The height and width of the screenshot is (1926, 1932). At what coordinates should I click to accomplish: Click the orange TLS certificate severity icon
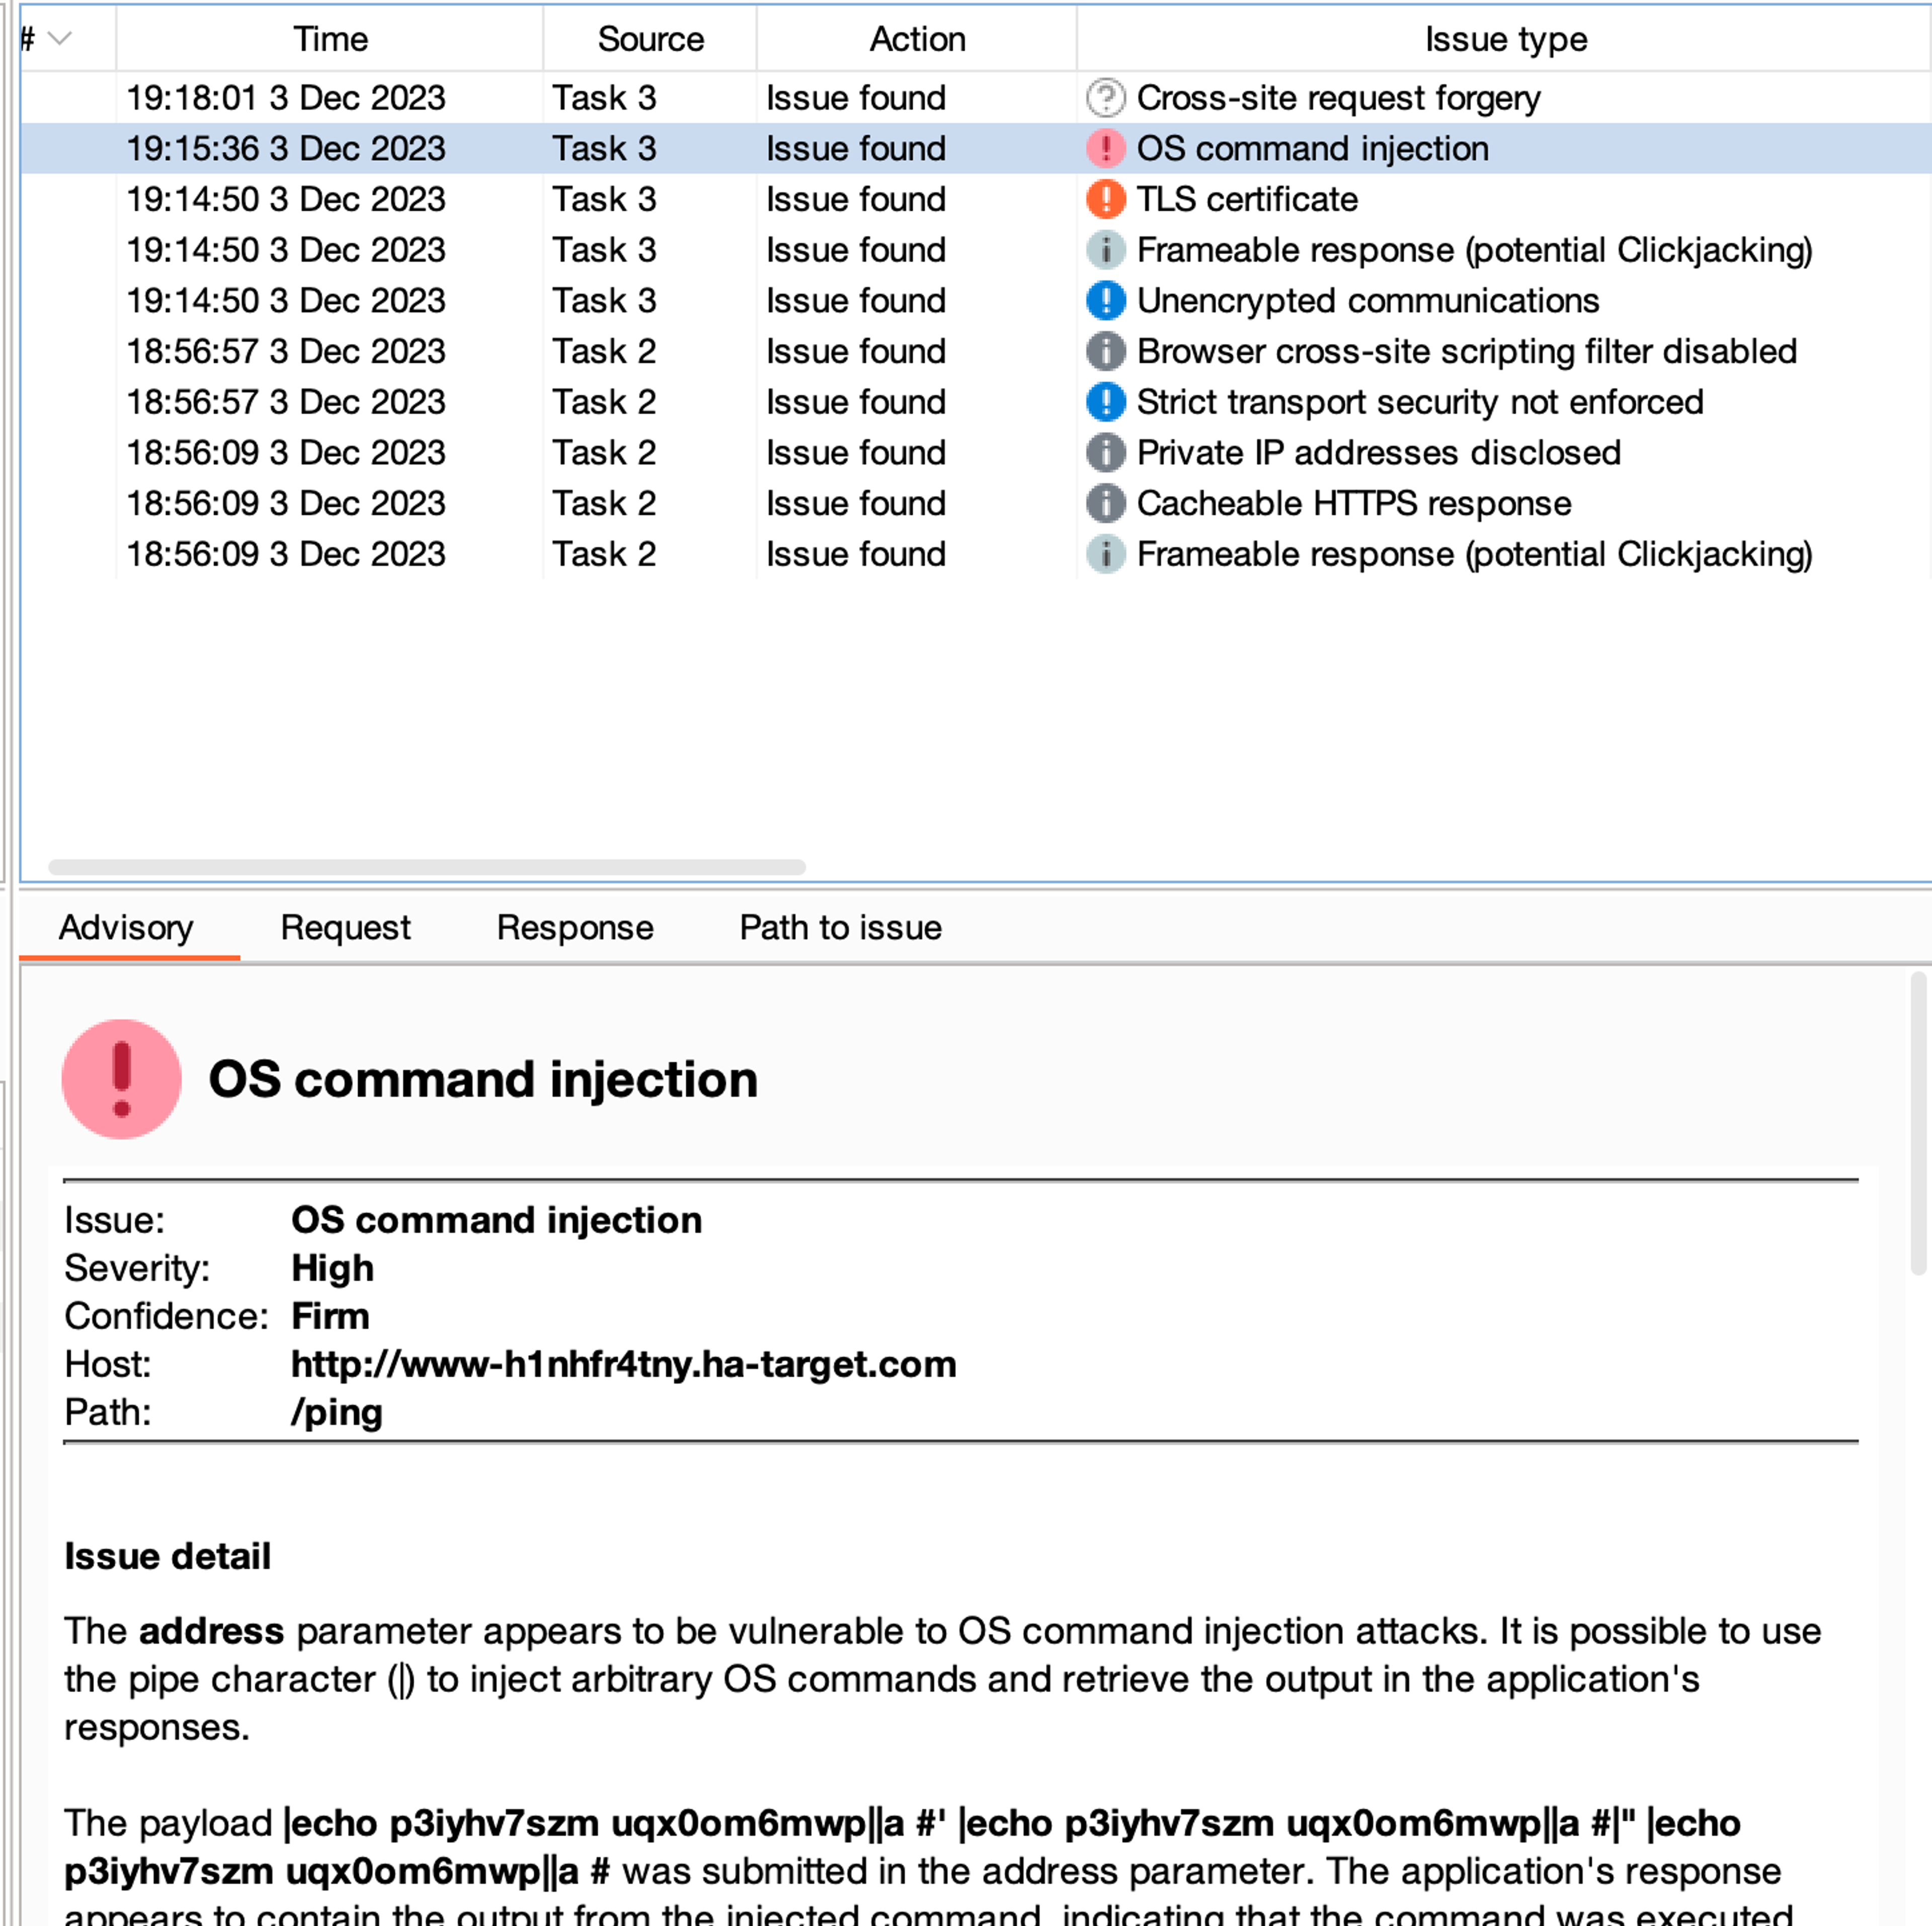[1105, 199]
